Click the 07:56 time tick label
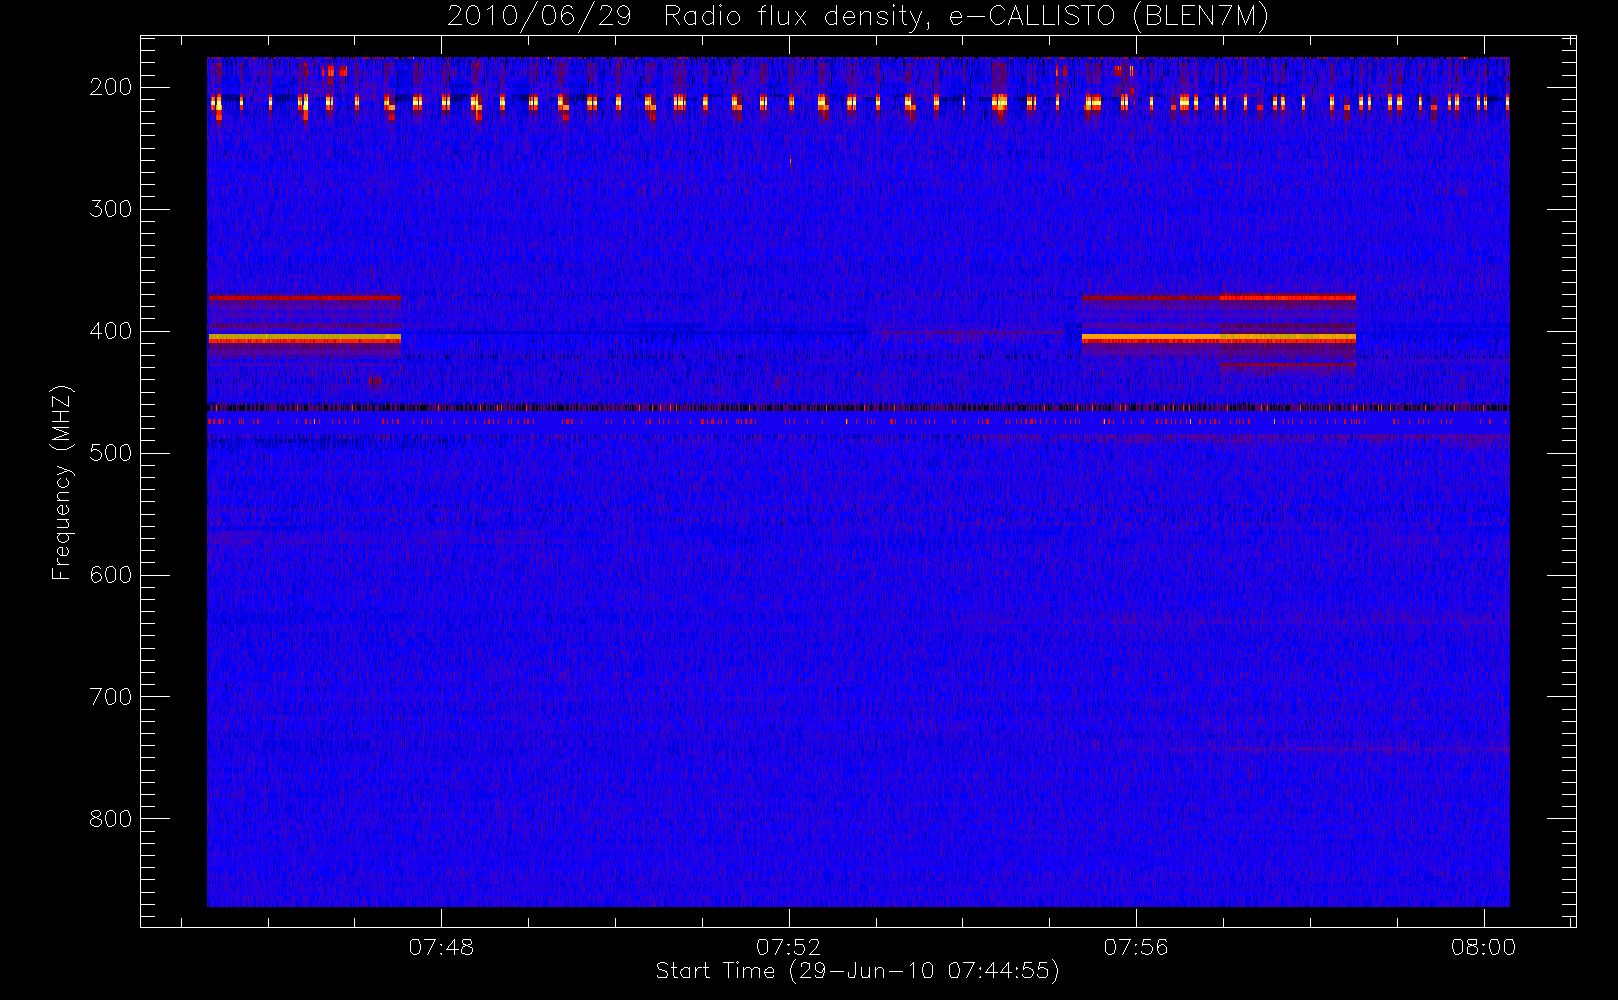The width and height of the screenshot is (1618, 1000). (1136, 947)
